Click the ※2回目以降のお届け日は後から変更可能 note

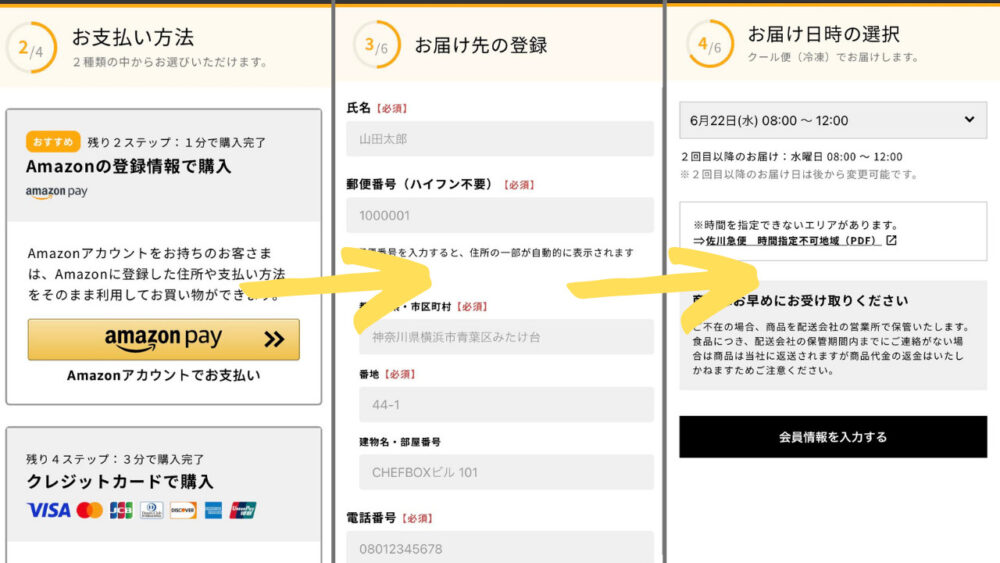point(798,174)
